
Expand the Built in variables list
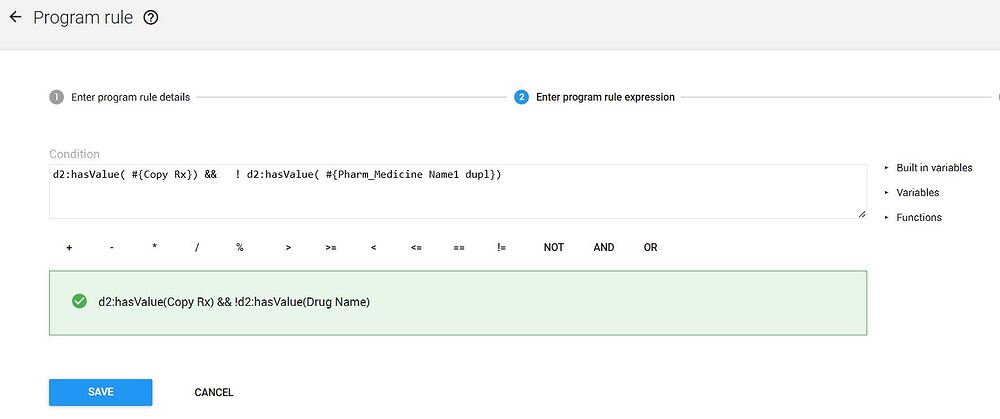click(933, 168)
